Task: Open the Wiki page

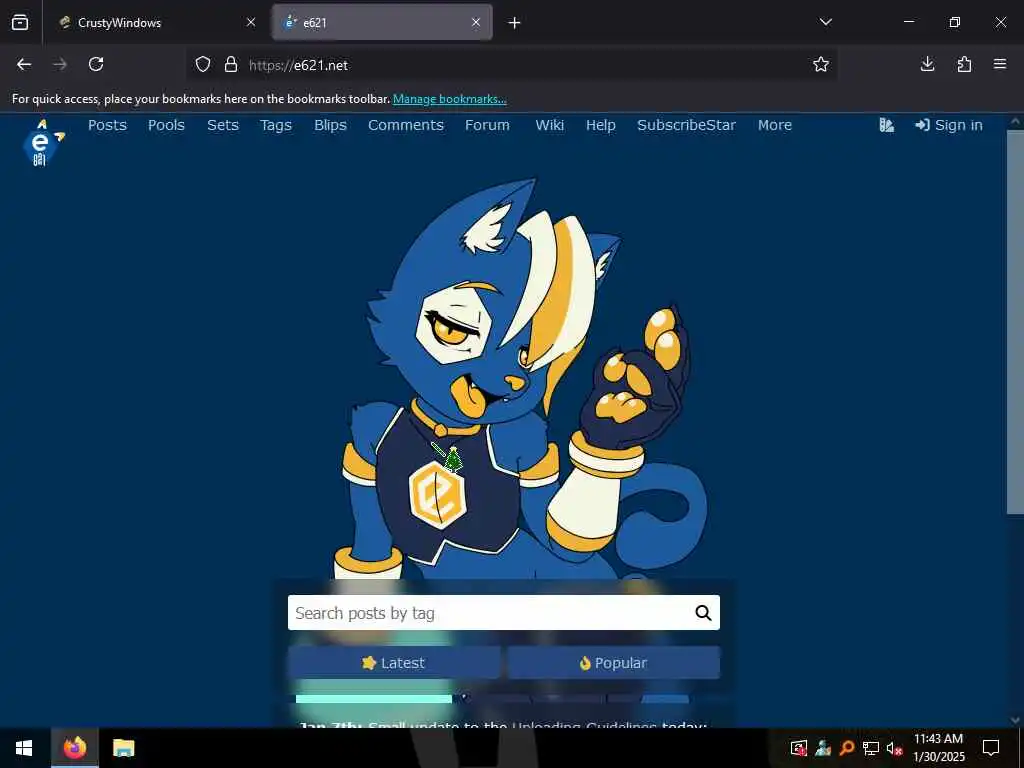Action: click(x=549, y=125)
